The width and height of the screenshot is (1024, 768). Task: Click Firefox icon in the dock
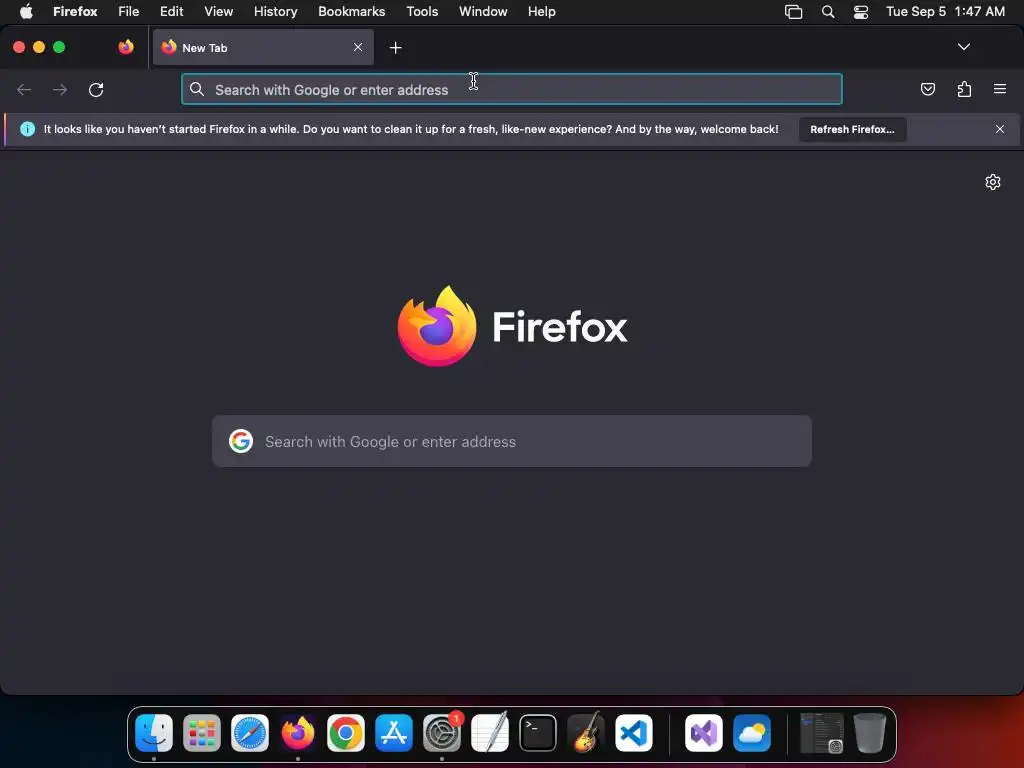click(298, 733)
